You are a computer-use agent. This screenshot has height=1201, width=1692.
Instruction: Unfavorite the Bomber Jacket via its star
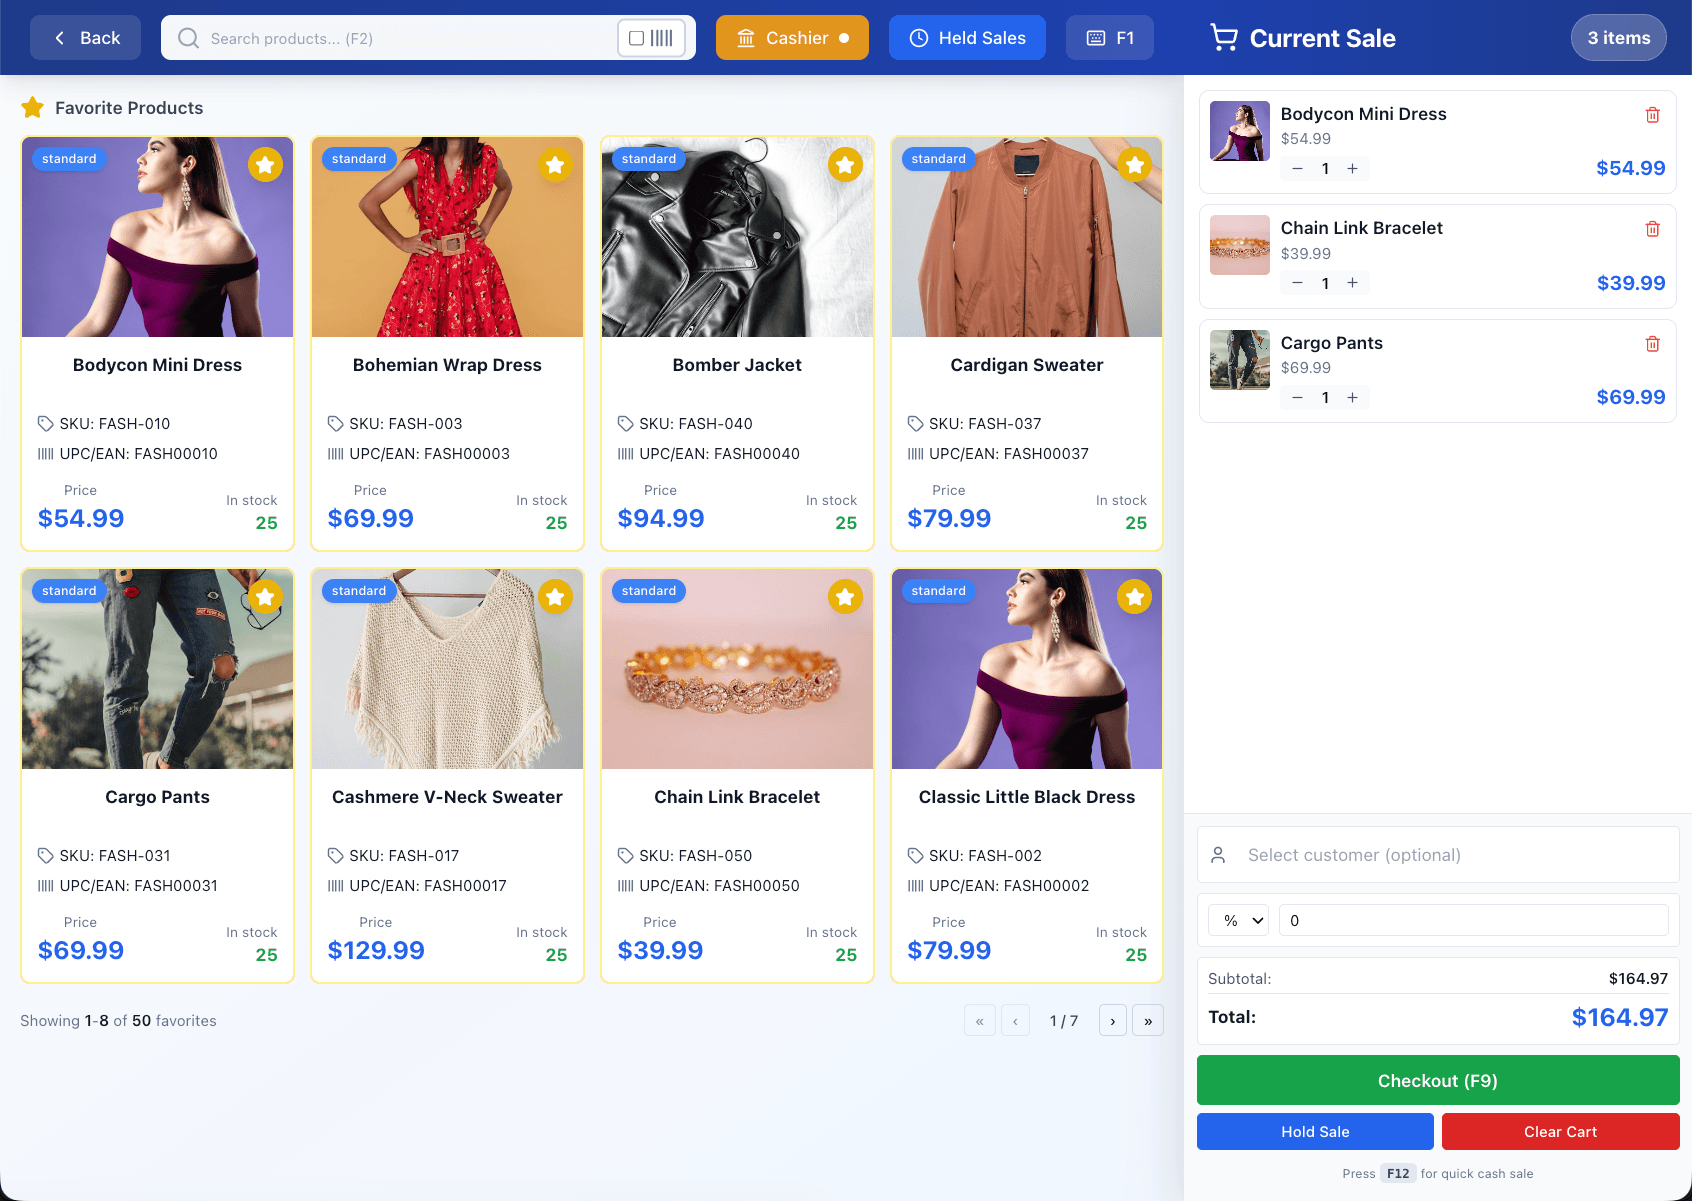point(845,164)
